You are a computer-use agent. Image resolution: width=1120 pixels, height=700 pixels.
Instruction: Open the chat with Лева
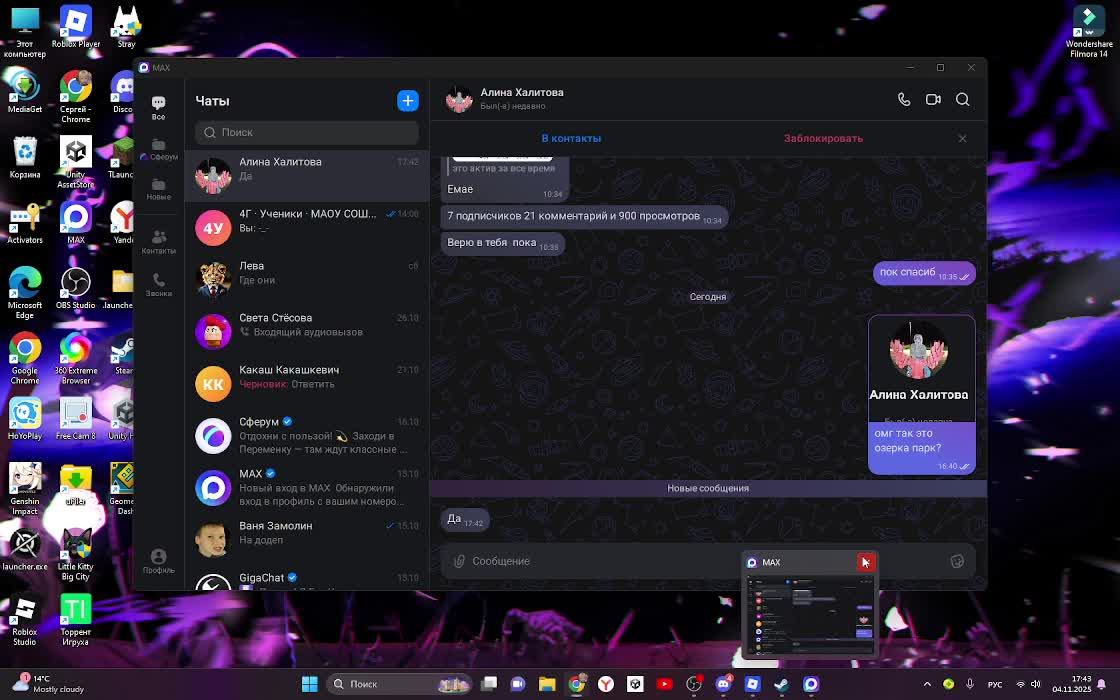coord(307,279)
